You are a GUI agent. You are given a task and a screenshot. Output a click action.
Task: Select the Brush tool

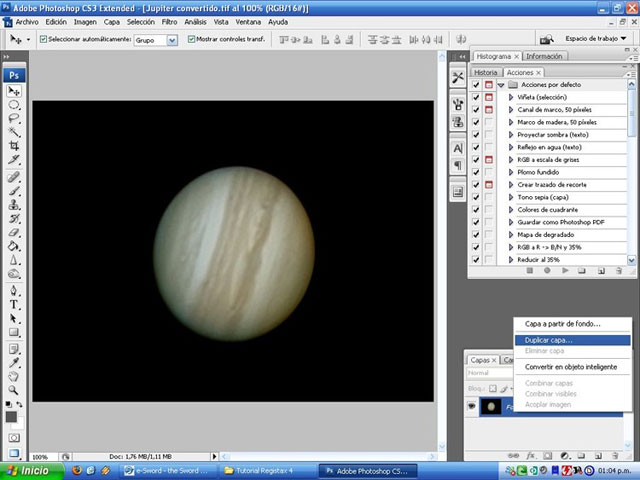(14, 191)
